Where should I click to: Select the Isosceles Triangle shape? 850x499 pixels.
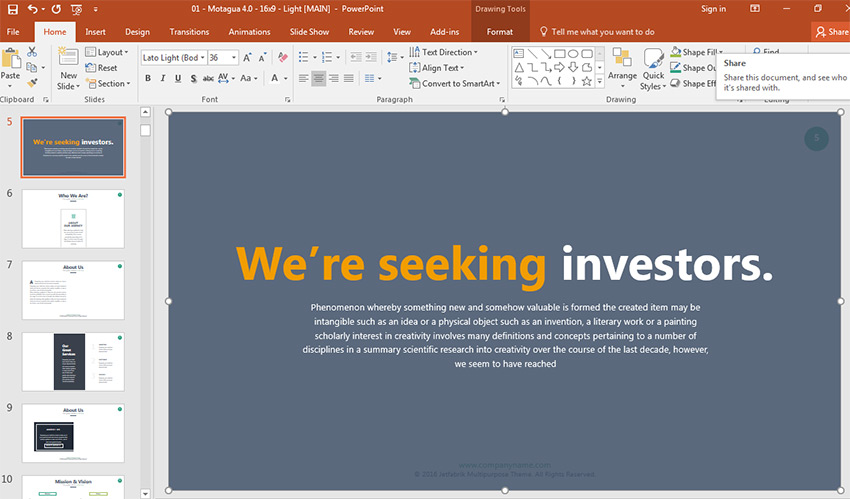(x=519, y=68)
